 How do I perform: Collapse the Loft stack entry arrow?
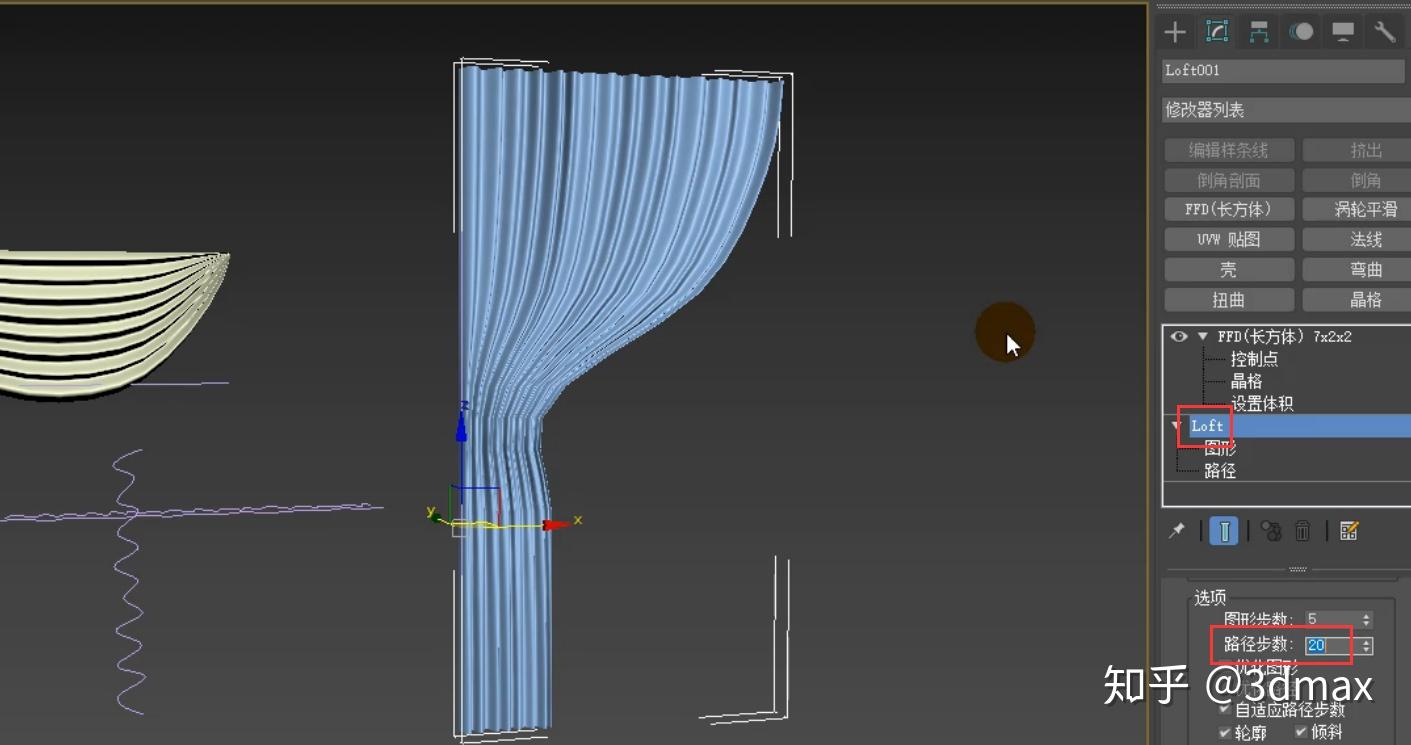pos(1176,426)
